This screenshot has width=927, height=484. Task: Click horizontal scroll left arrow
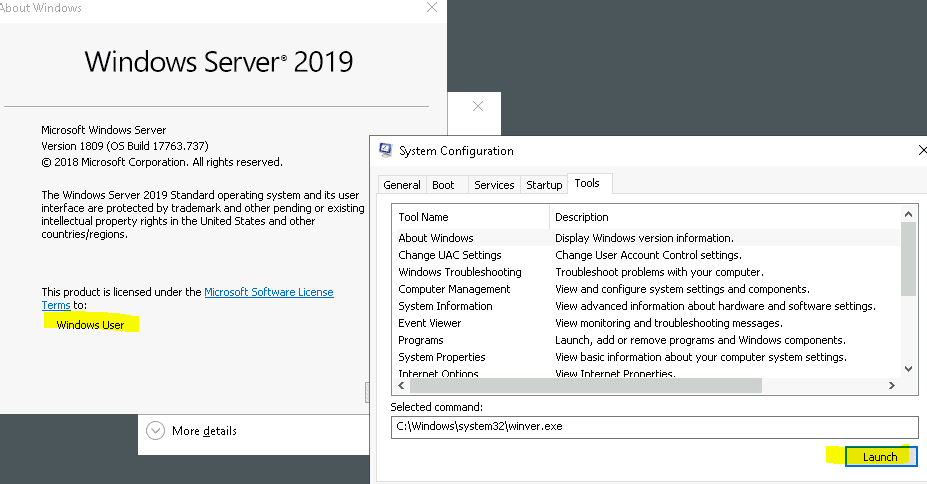[401, 385]
